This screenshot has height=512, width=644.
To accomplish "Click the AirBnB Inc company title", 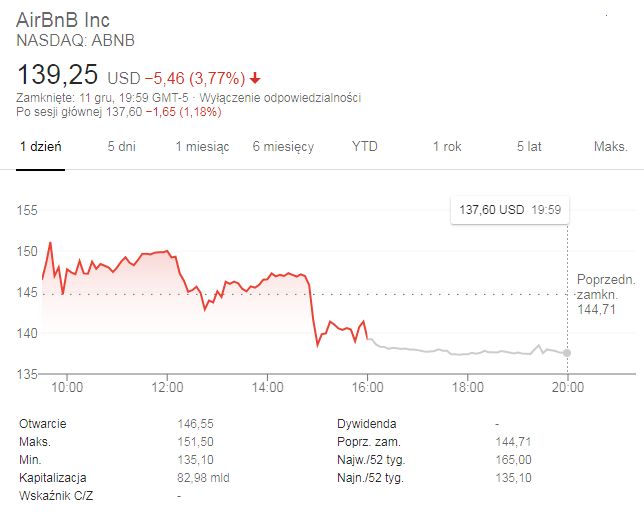I will (x=64, y=20).
